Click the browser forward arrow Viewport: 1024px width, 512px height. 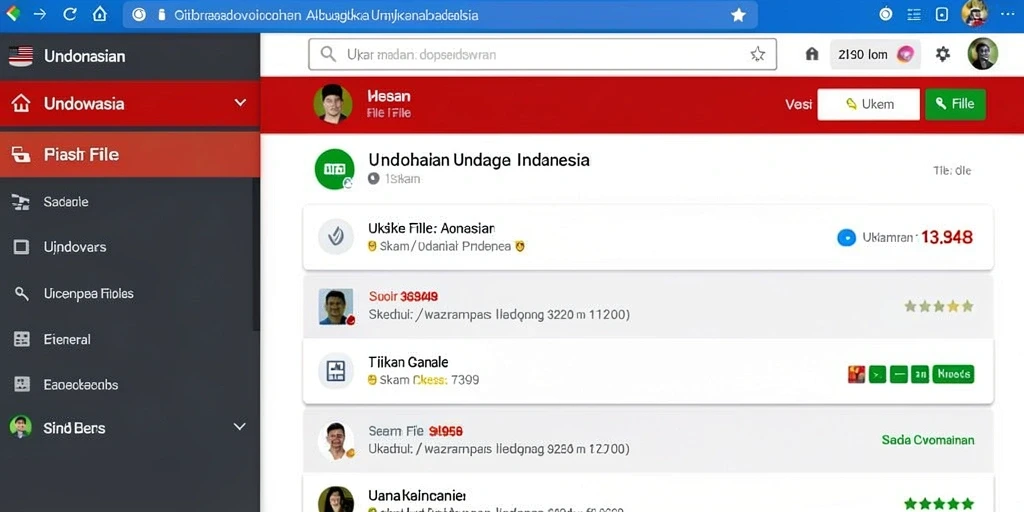[39, 14]
